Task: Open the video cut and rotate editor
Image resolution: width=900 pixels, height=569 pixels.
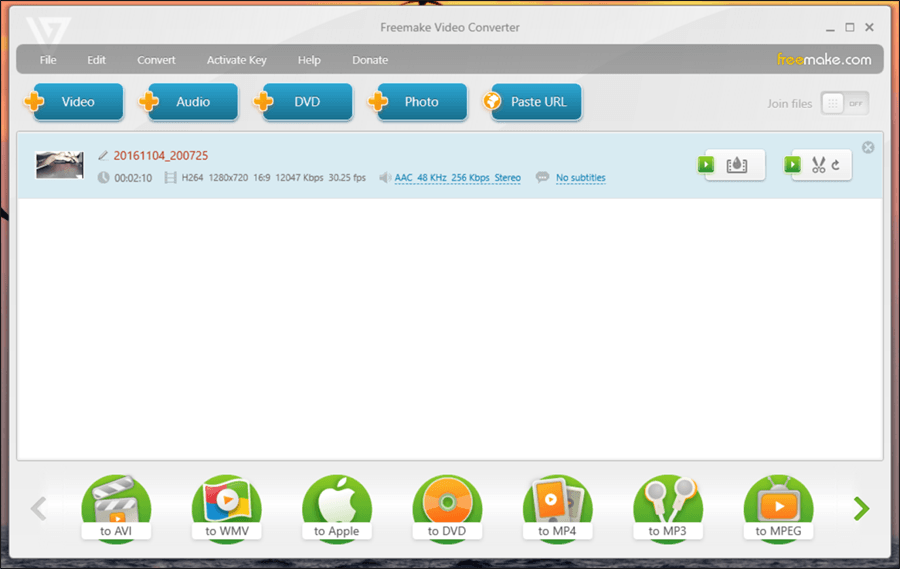Action: click(822, 165)
